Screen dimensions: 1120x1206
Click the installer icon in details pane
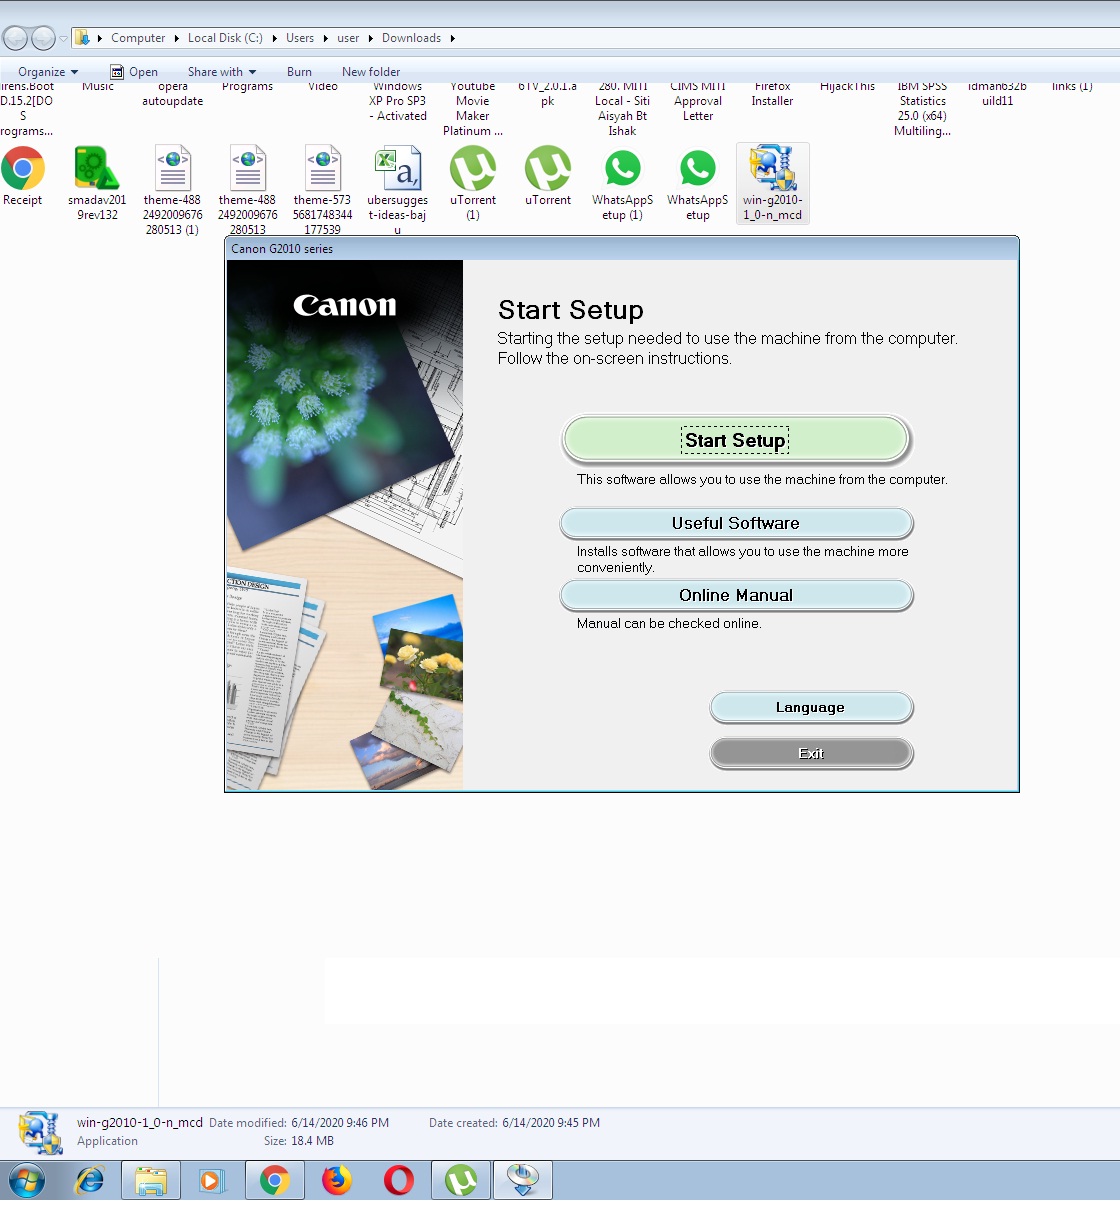[x=41, y=1133]
